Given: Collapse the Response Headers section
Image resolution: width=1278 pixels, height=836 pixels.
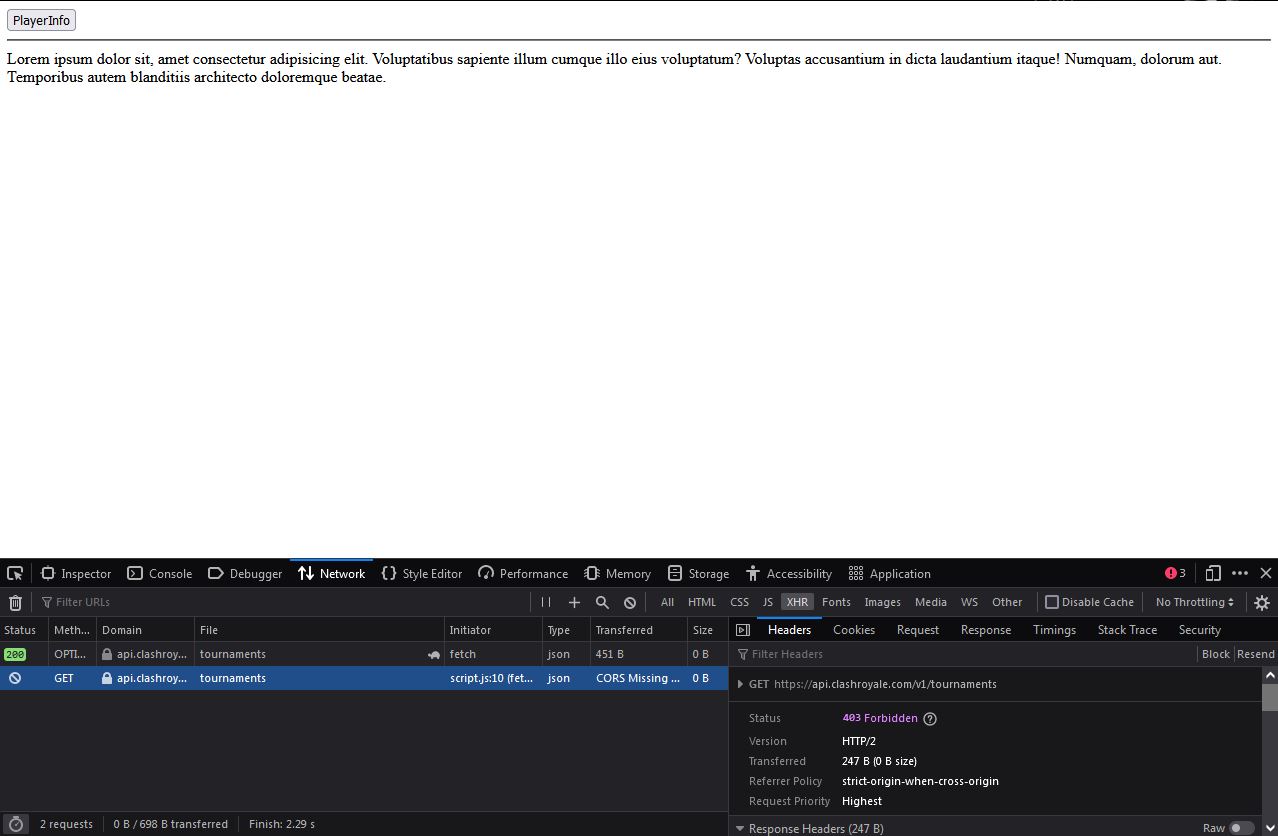Looking at the screenshot, I should (x=740, y=828).
